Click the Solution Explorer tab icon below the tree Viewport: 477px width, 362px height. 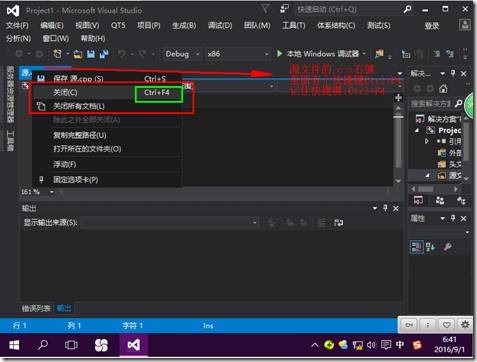pos(418,200)
